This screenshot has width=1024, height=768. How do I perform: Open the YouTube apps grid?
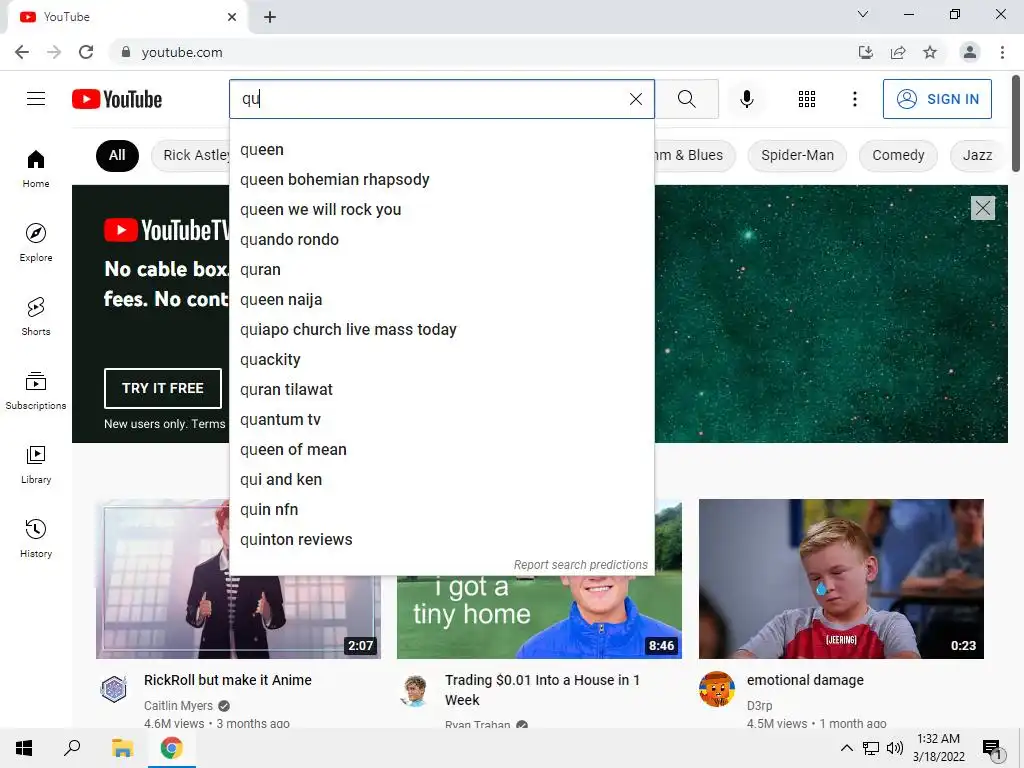tap(807, 99)
